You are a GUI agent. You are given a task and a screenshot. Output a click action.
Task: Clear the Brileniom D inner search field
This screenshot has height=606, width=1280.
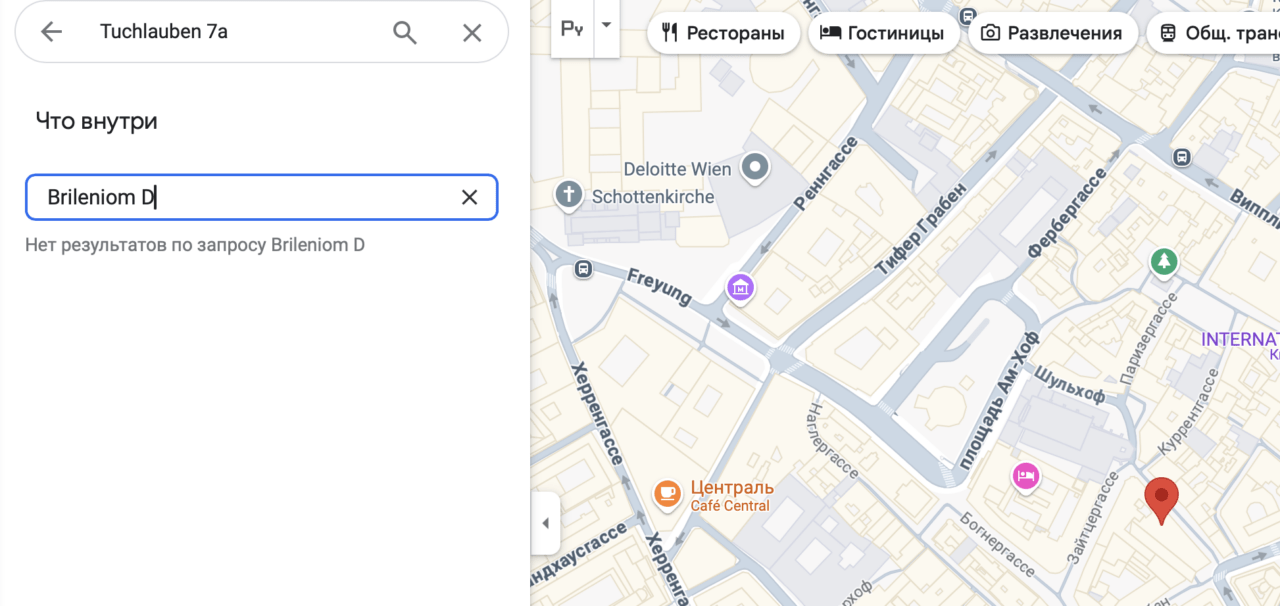tap(469, 197)
